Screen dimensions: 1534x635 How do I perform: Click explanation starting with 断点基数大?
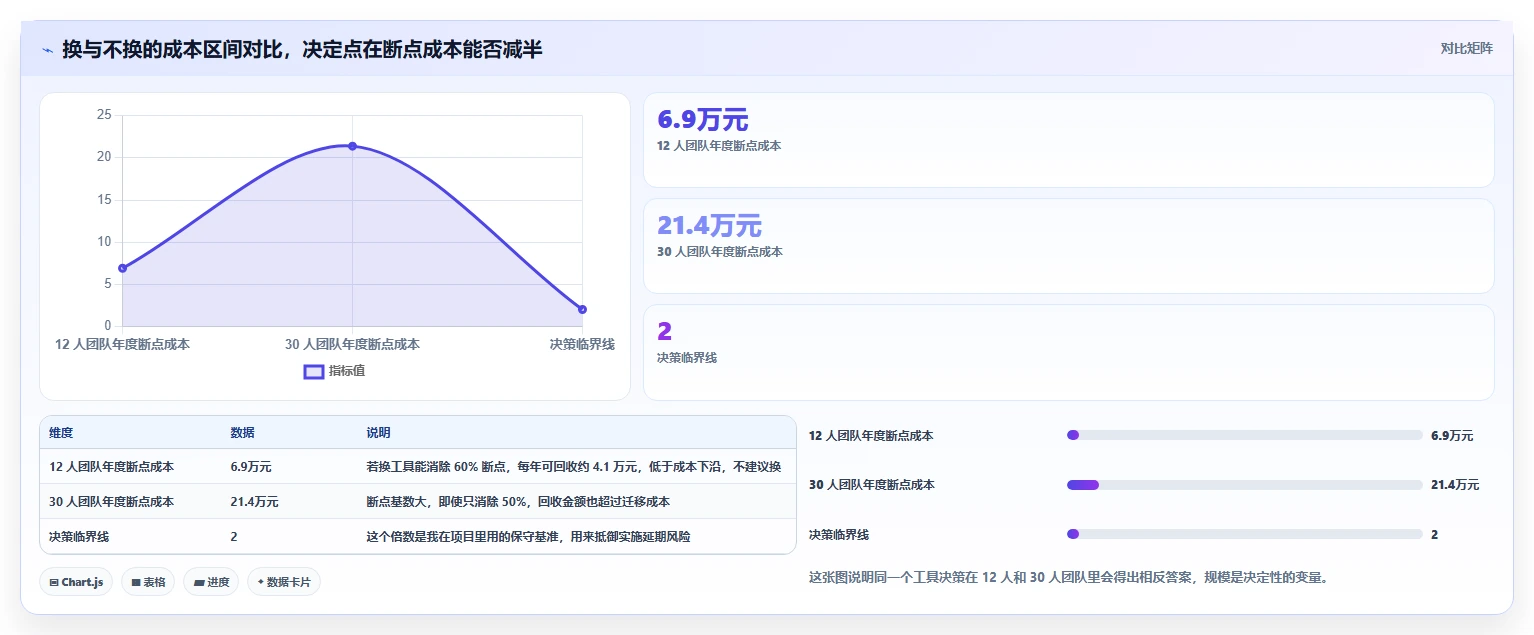pos(518,502)
